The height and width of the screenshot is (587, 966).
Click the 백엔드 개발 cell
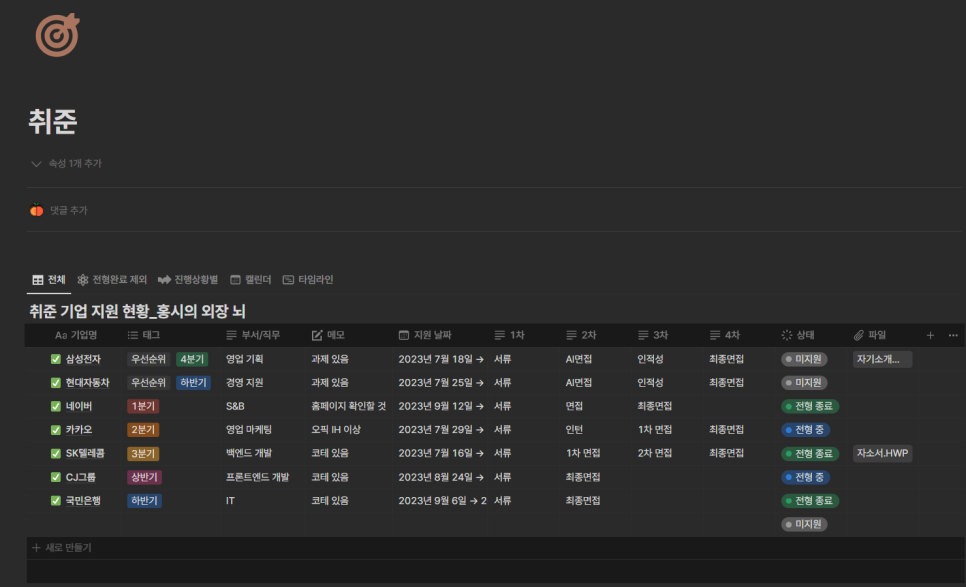tap(249, 453)
